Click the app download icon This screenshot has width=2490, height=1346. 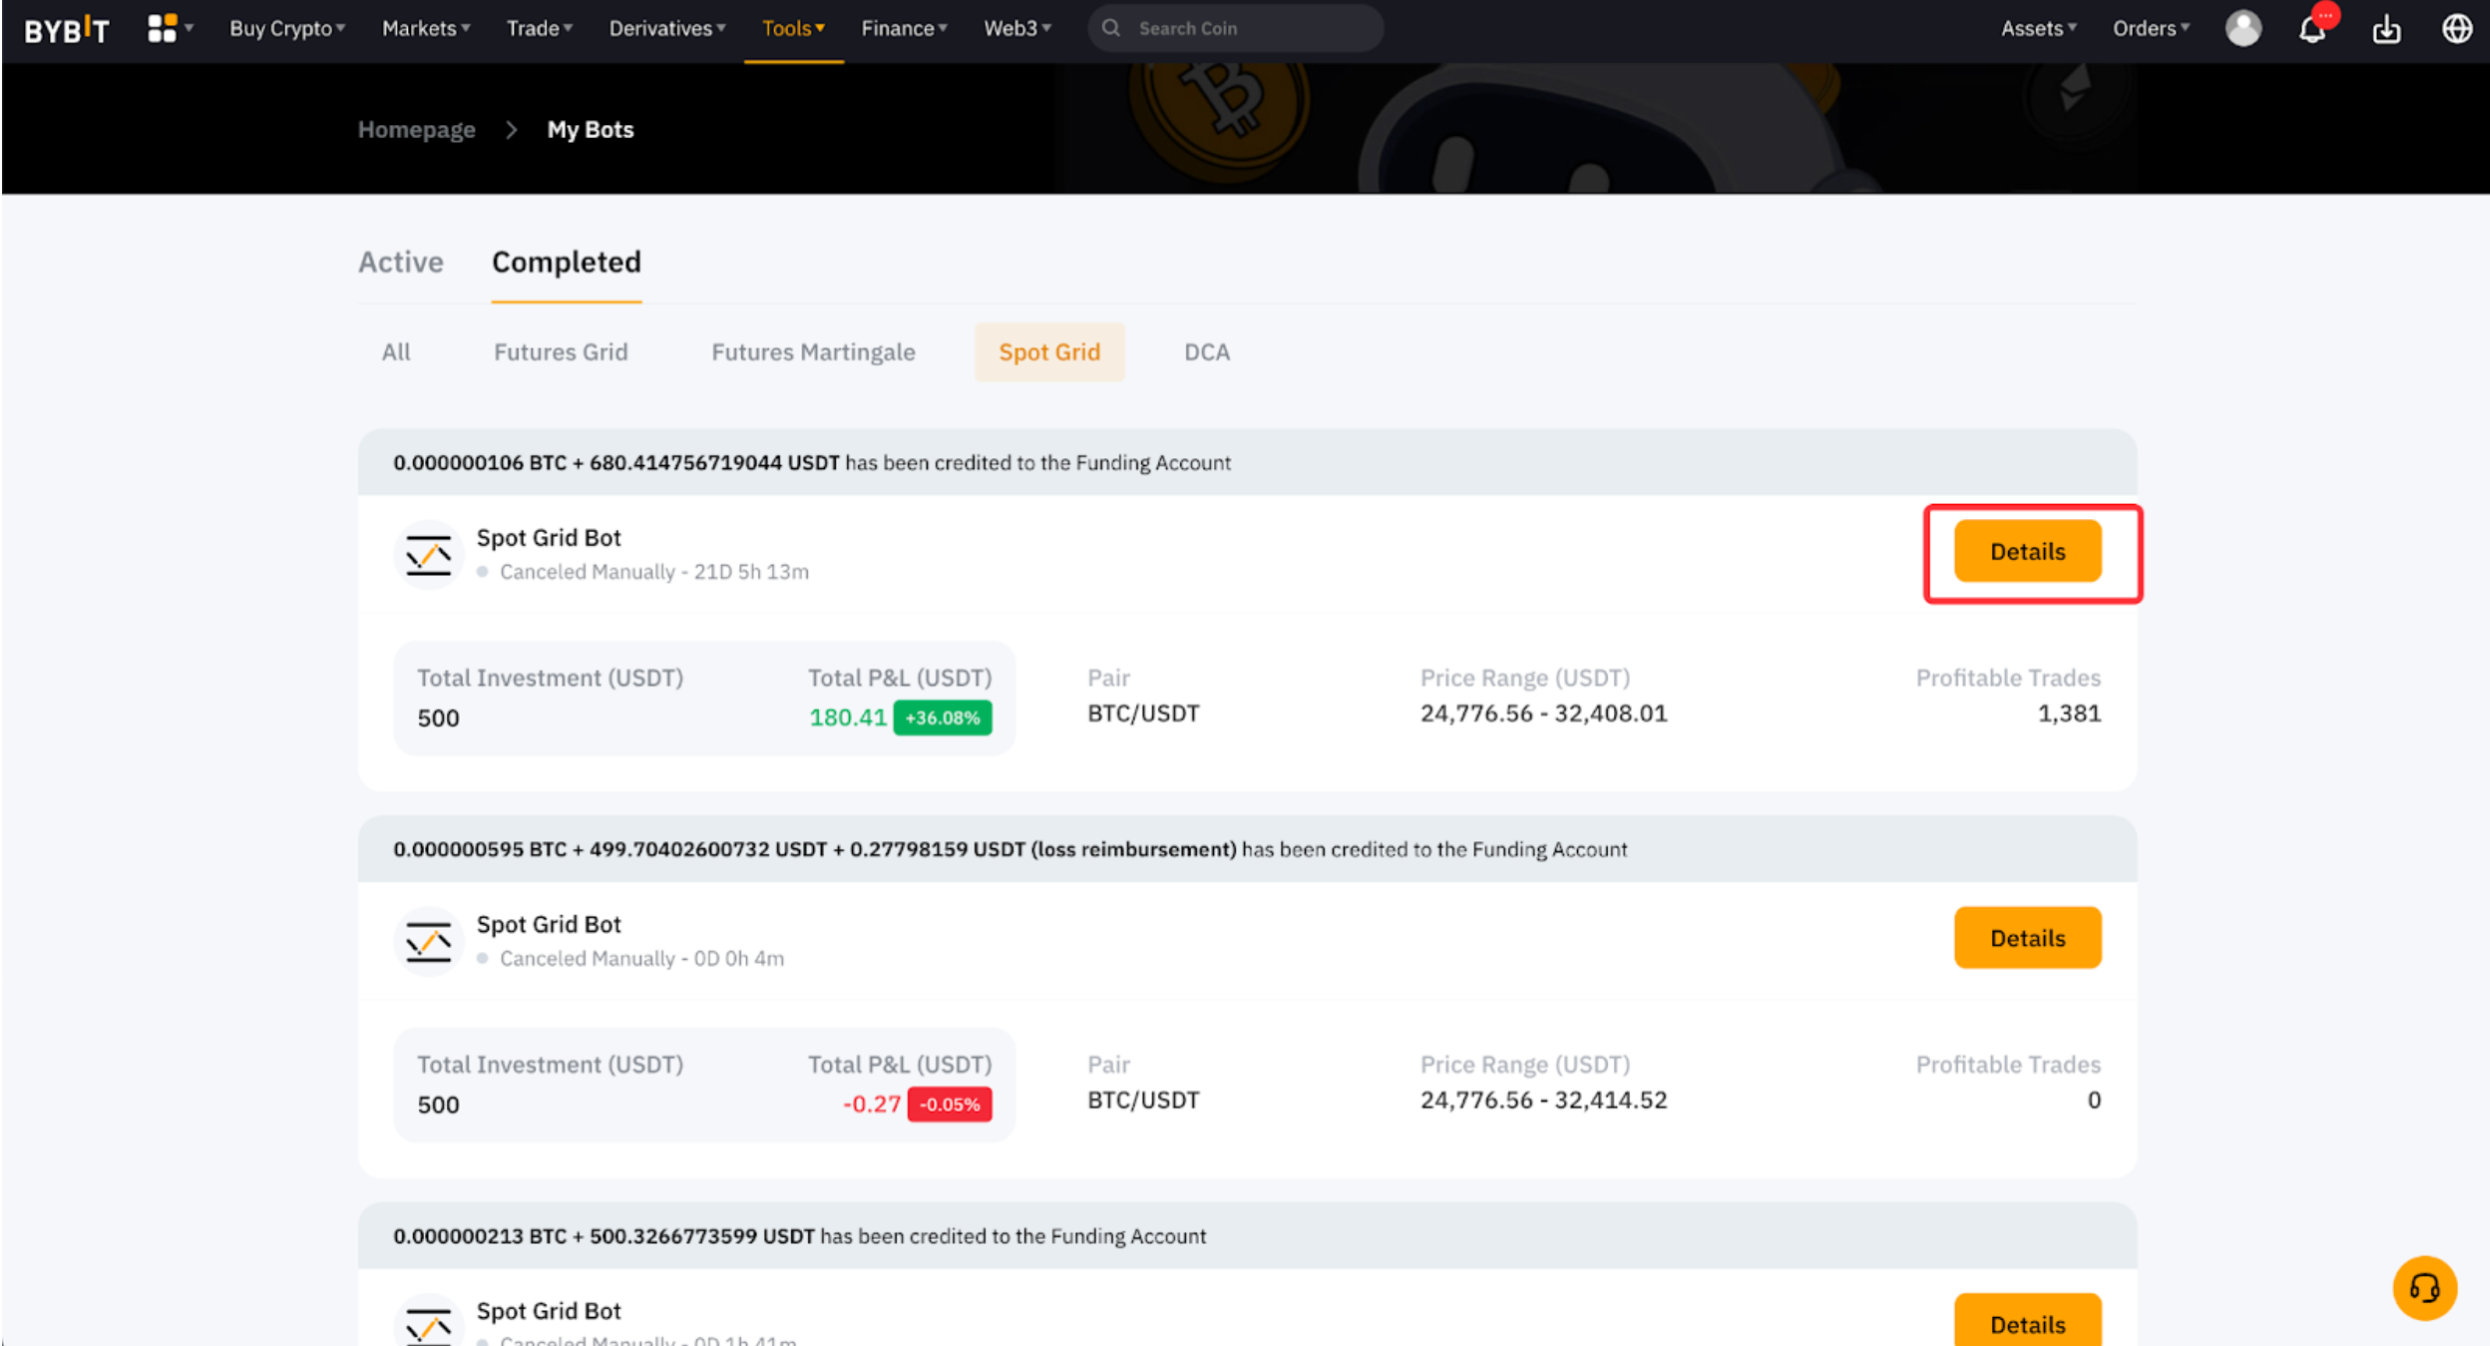(2387, 29)
